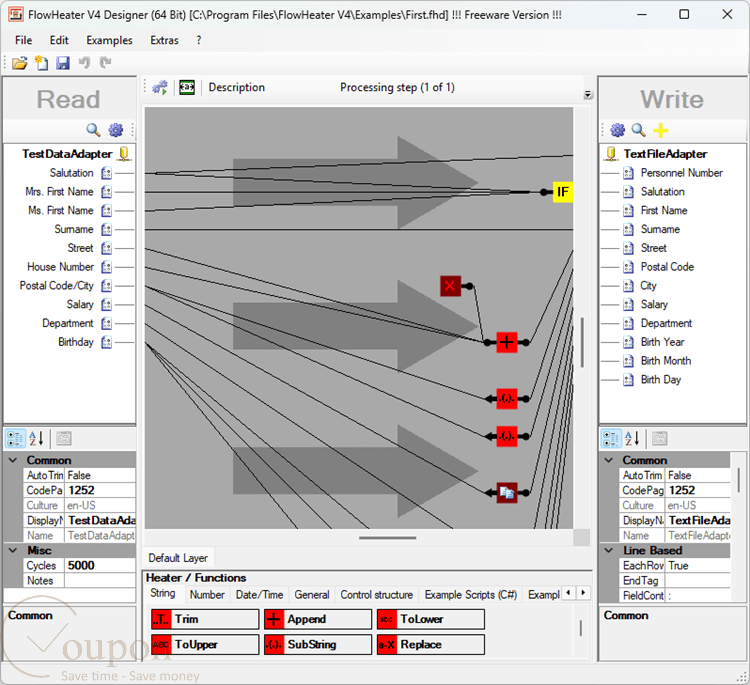Select the lower SubString node on canvas
750x685 pixels.
pos(507,436)
